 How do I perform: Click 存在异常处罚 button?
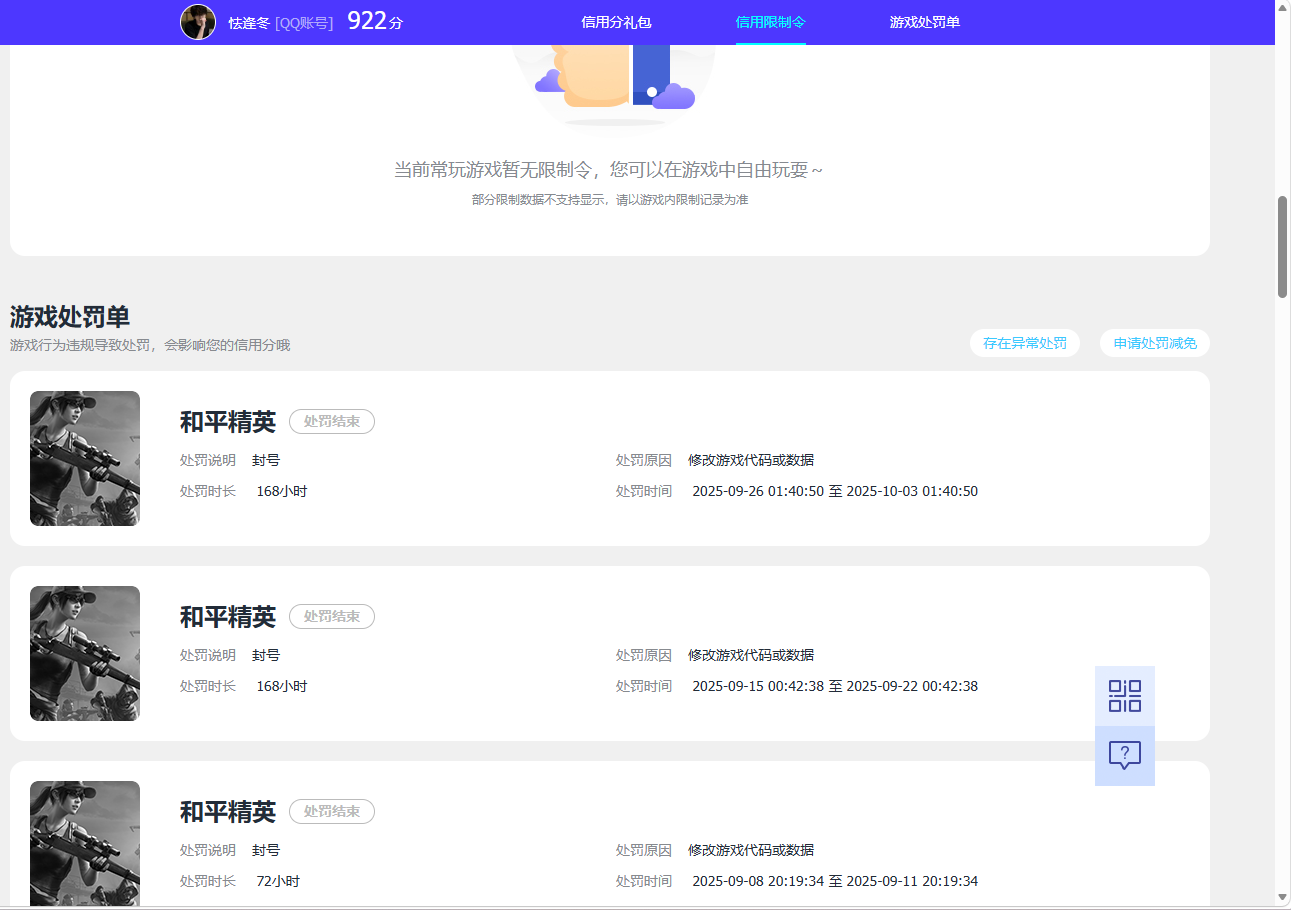pyautogui.click(x=1025, y=343)
